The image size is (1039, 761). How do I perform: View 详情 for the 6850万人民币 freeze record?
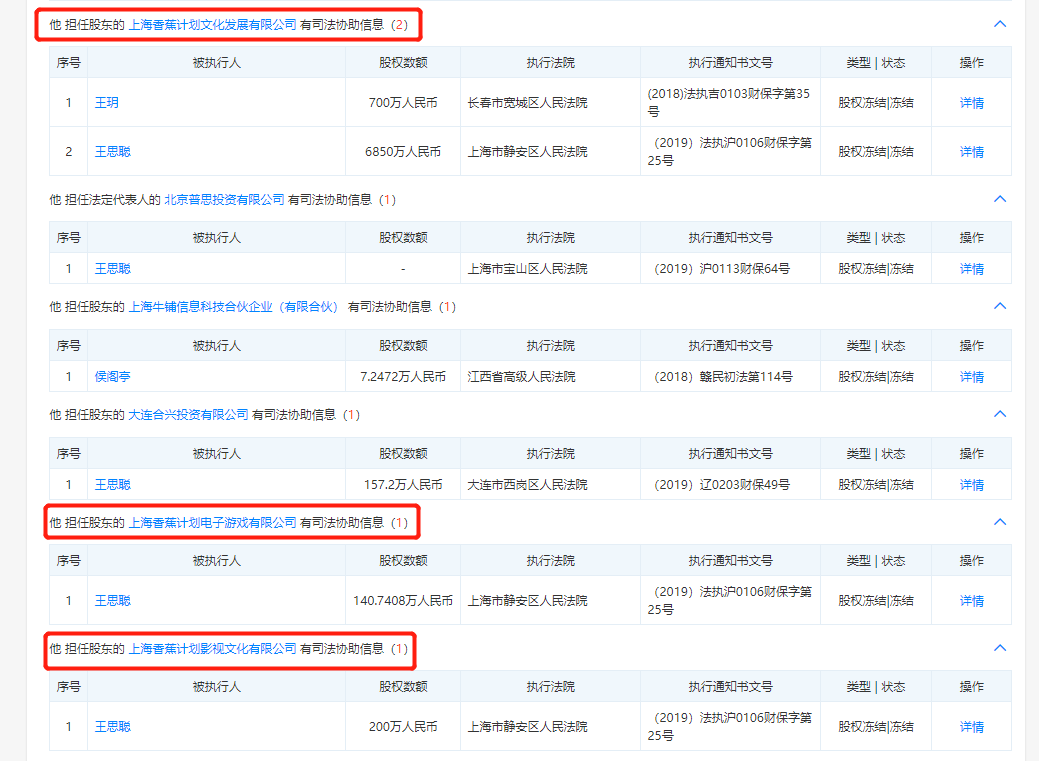pos(971,152)
